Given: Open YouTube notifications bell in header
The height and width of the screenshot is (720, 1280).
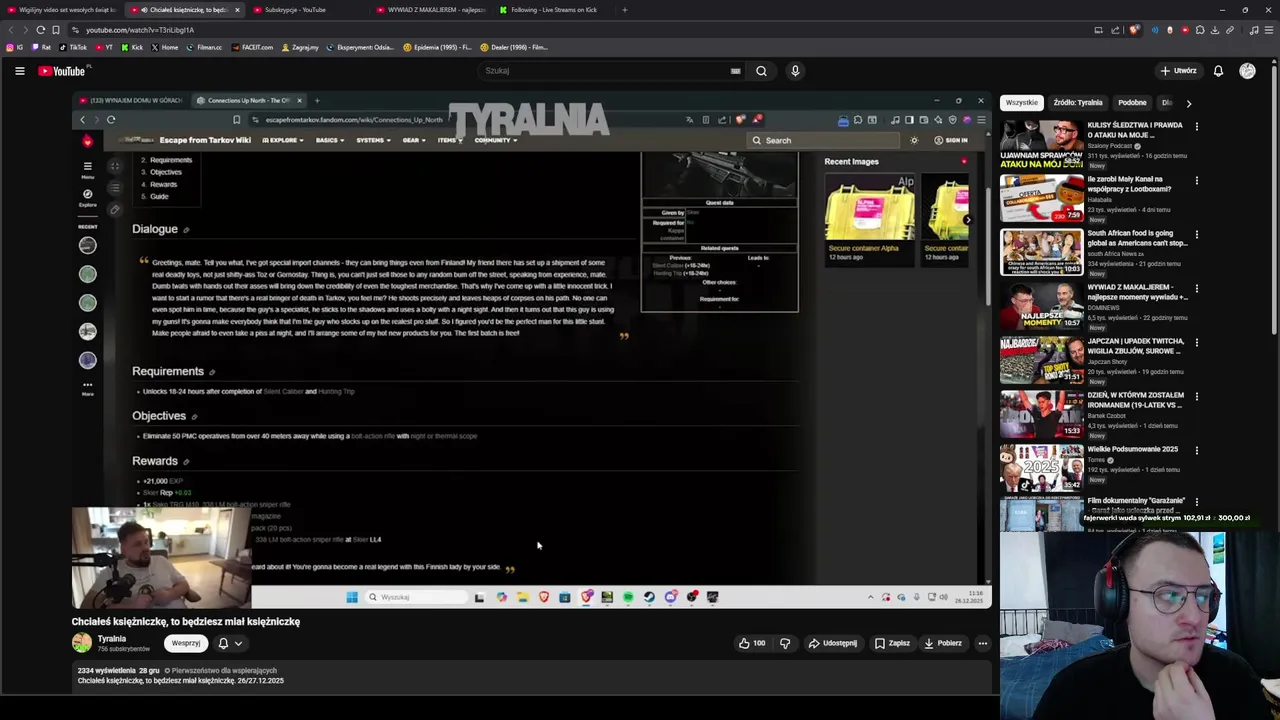Looking at the screenshot, I should coord(1218,71).
